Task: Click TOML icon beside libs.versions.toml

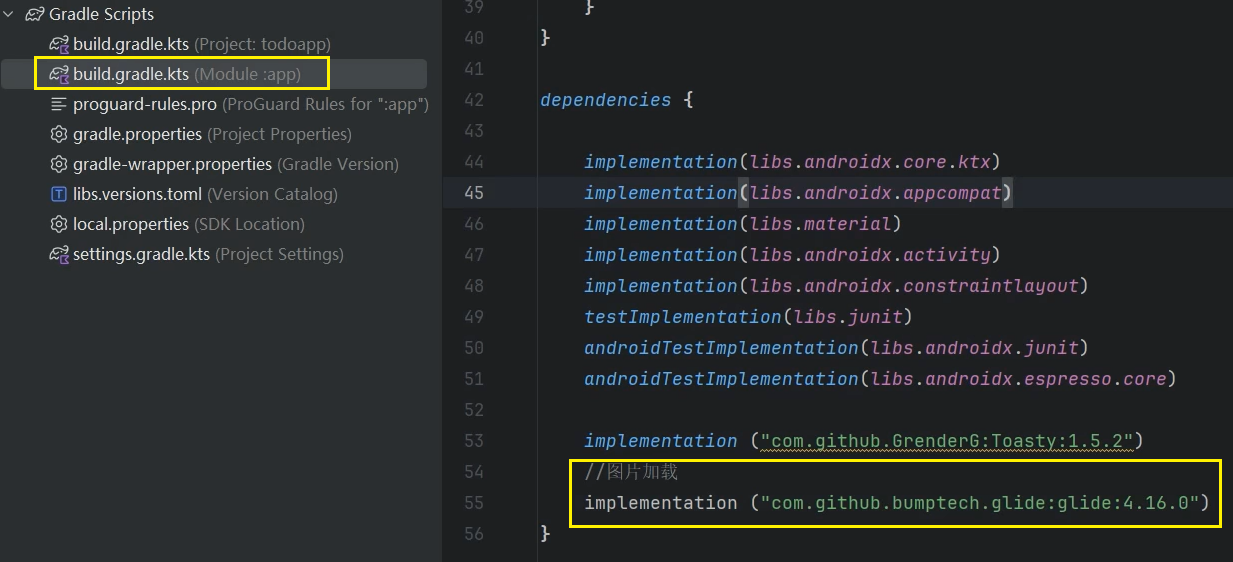Action: pyautogui.click(x=58, y=194)
